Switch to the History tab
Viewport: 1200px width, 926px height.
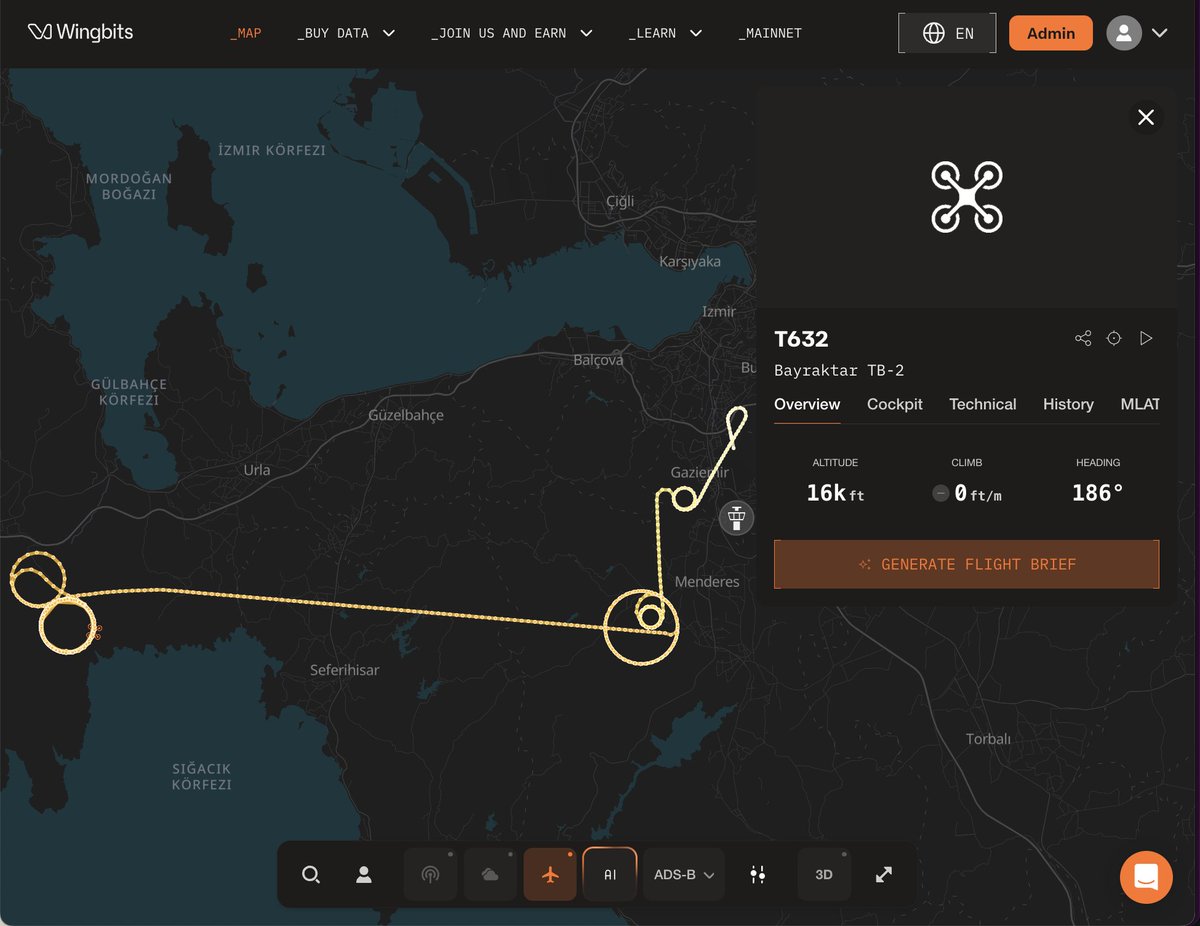[1068, 404]
